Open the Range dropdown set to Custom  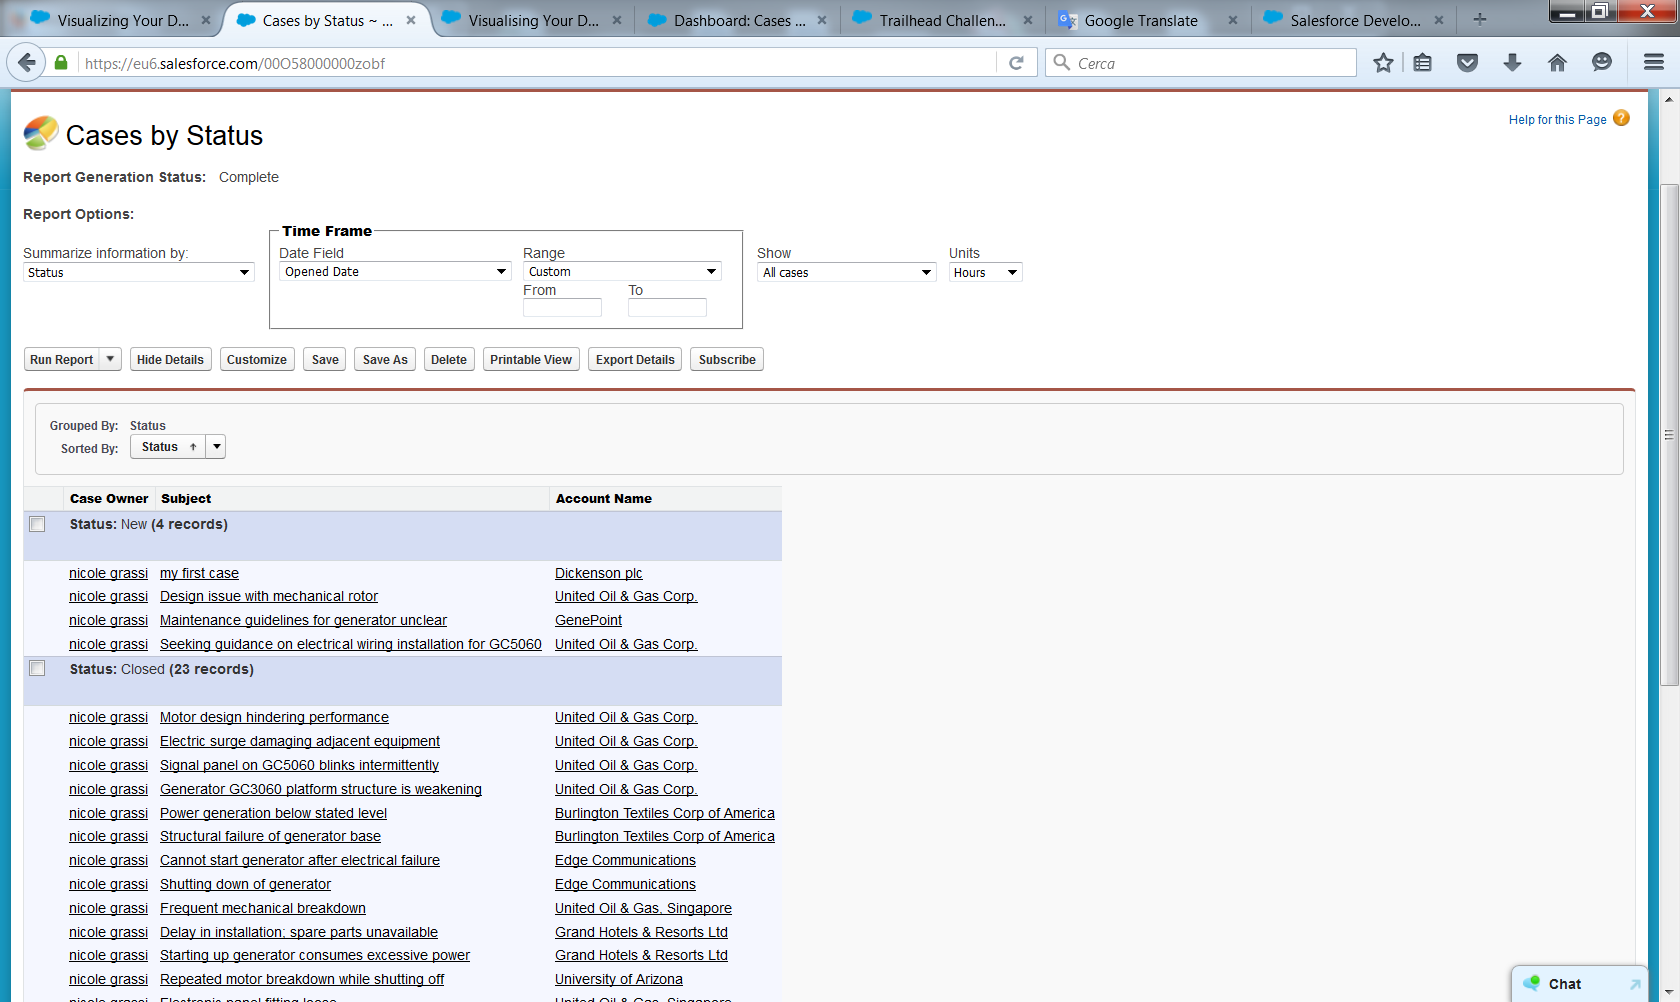(622, 272)
